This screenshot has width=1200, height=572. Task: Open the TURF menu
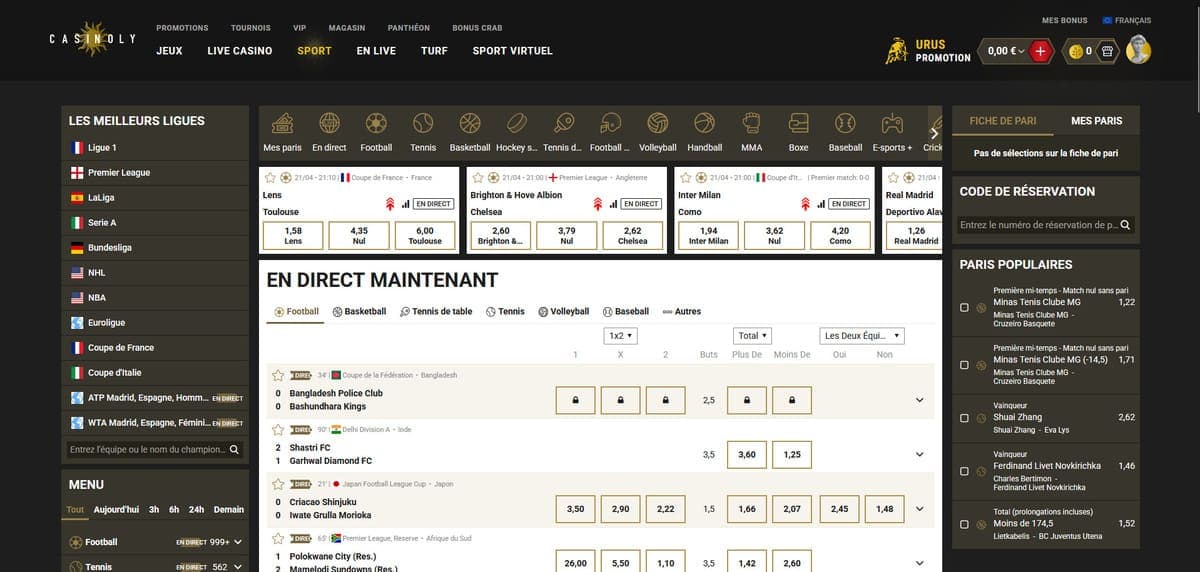point(434,51)
